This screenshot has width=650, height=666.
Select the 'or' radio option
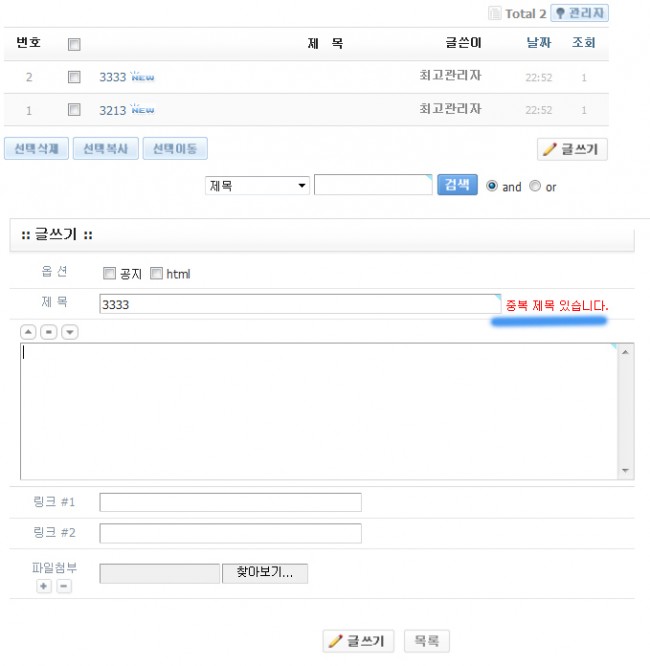point(535,186)
